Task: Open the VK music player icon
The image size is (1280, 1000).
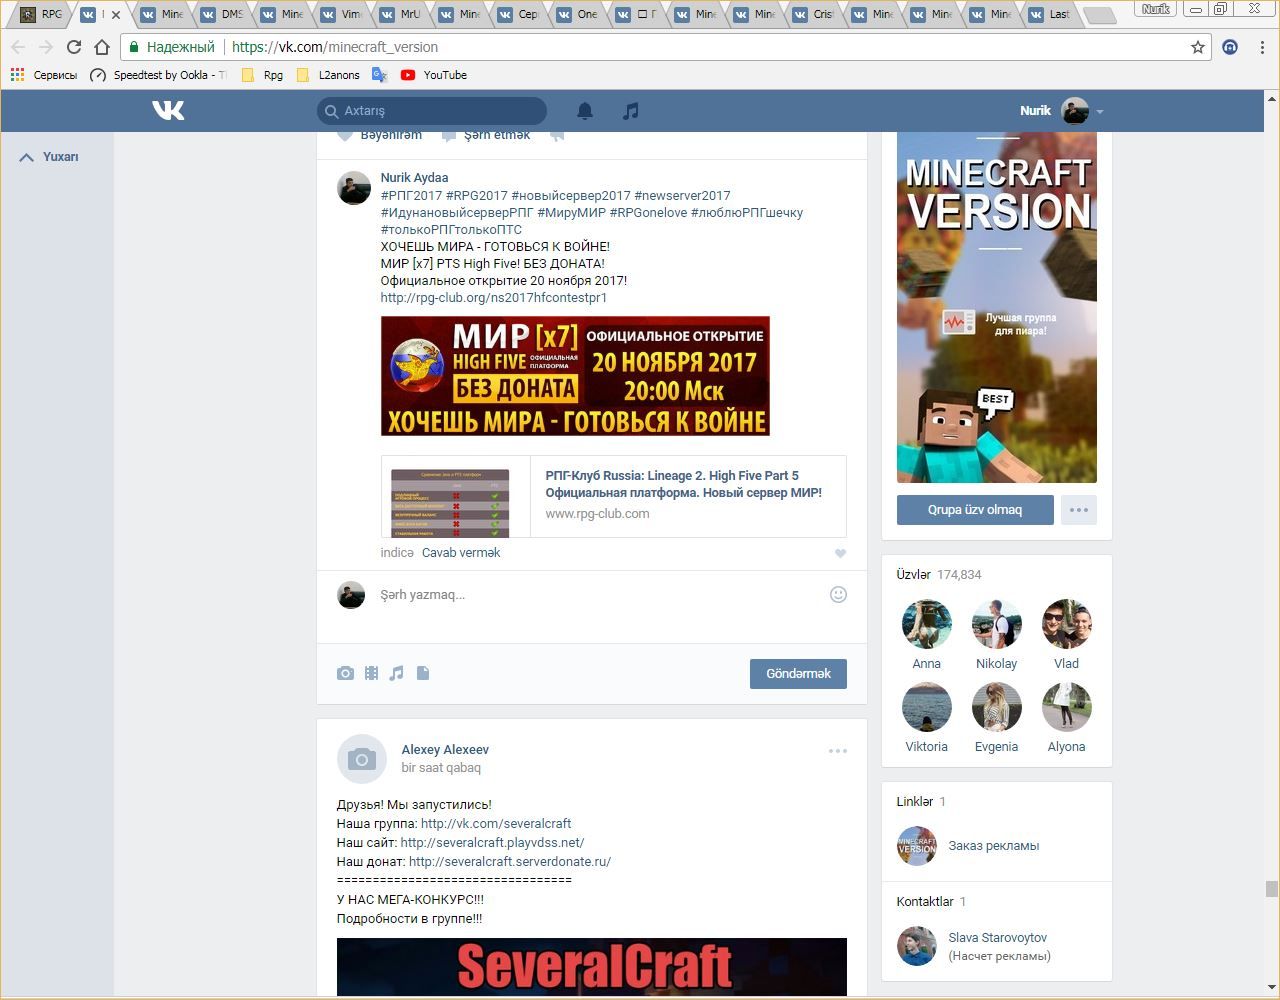Action: pyautogui.click(x=630, y=111)
